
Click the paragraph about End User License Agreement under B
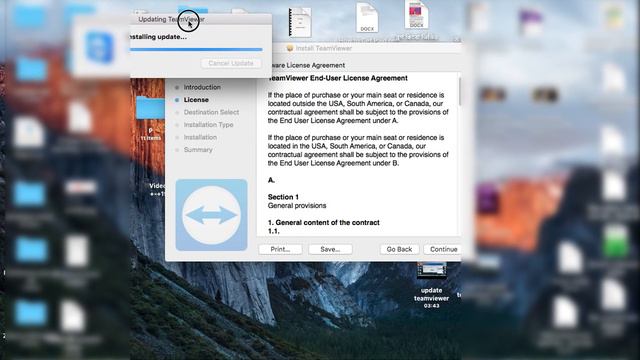358,150
